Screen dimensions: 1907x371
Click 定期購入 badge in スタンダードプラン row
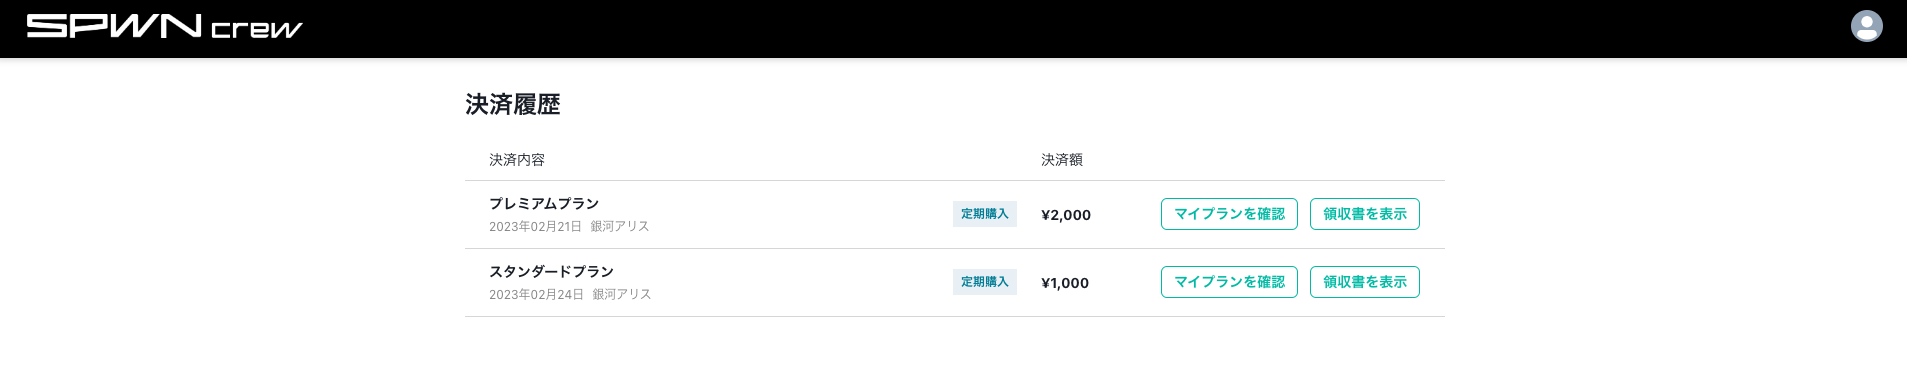[x=984, y=282]
